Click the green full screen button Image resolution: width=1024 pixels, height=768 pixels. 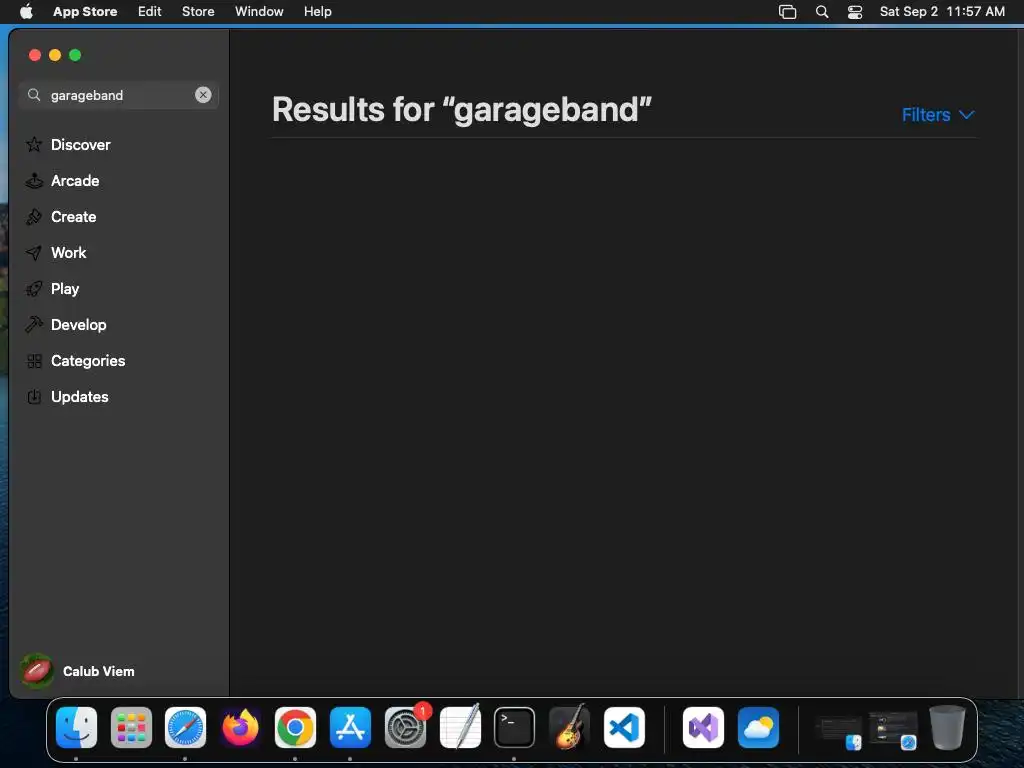pos(75,55)
